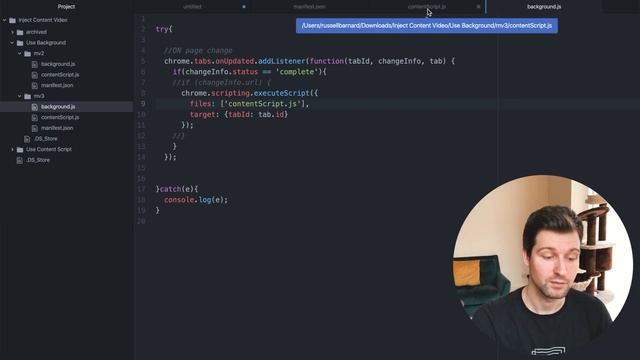Click the Use Content Script folder icon
This screenshot has width=640, height=360.
(20, 149)
